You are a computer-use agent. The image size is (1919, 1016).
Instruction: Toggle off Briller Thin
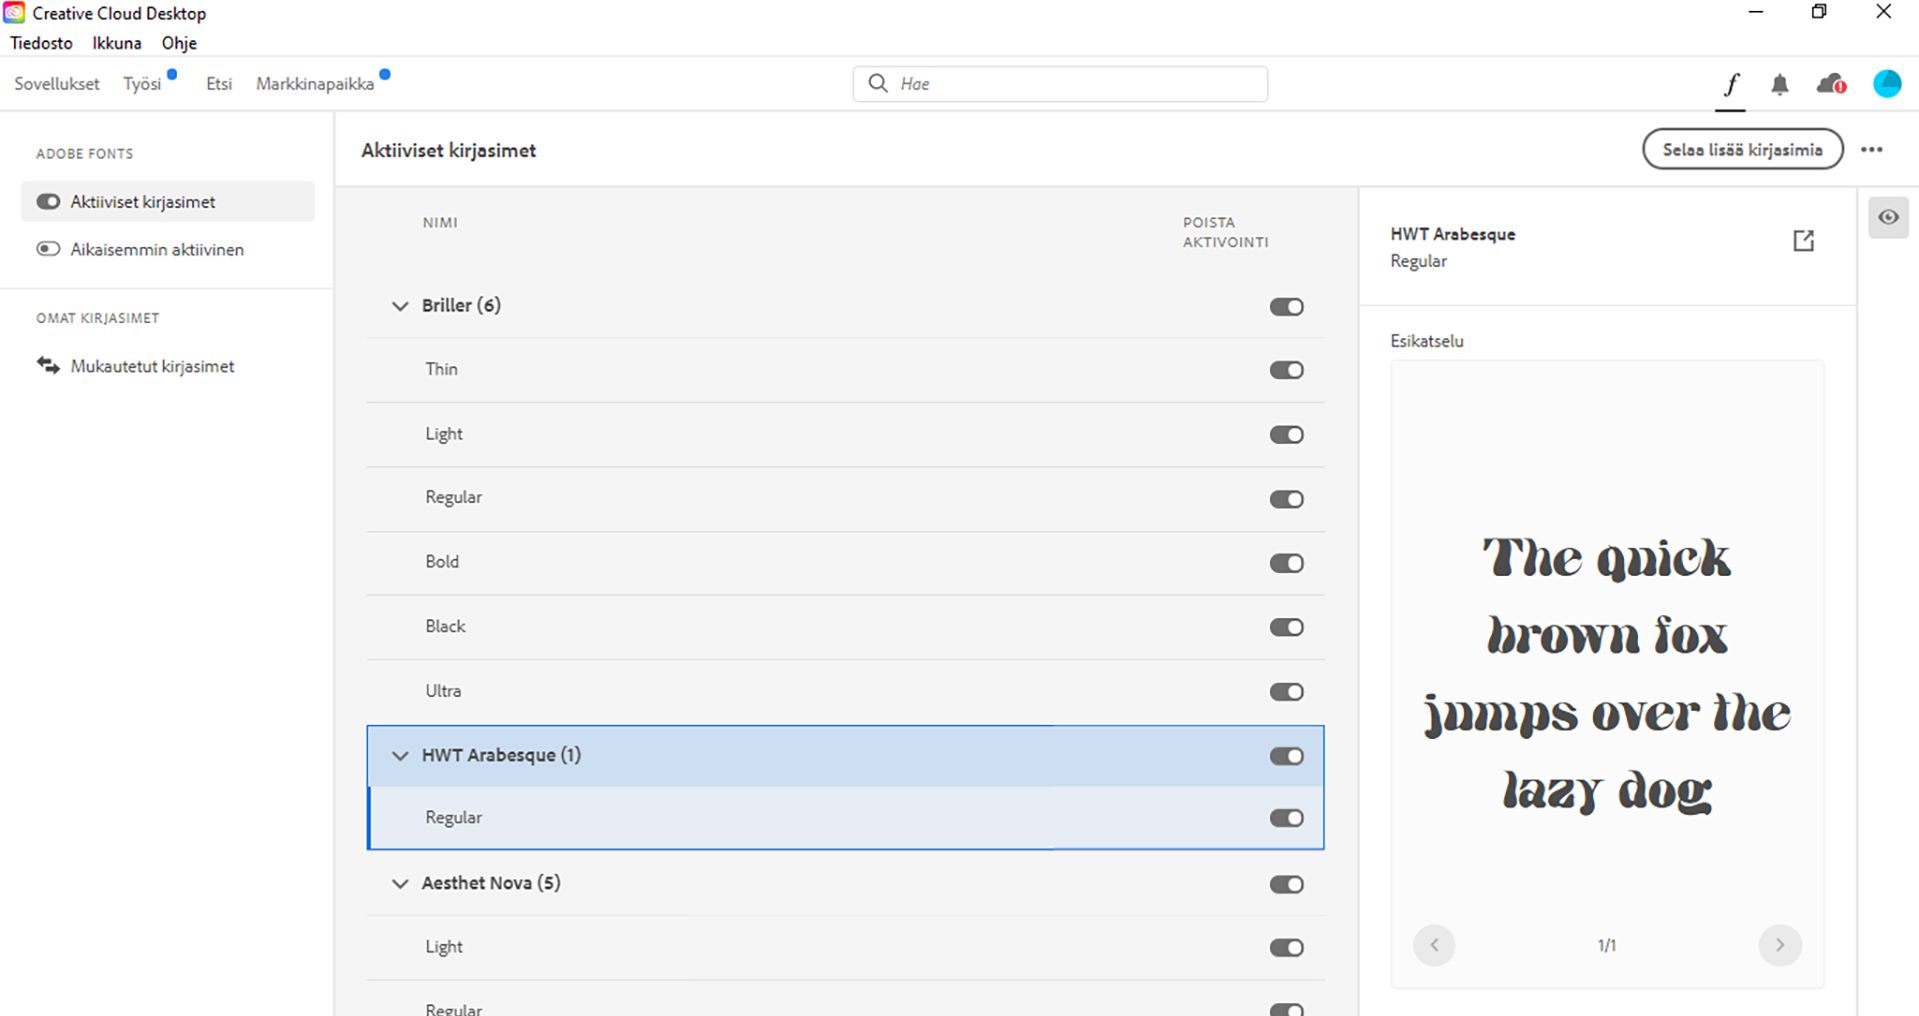1287,370
